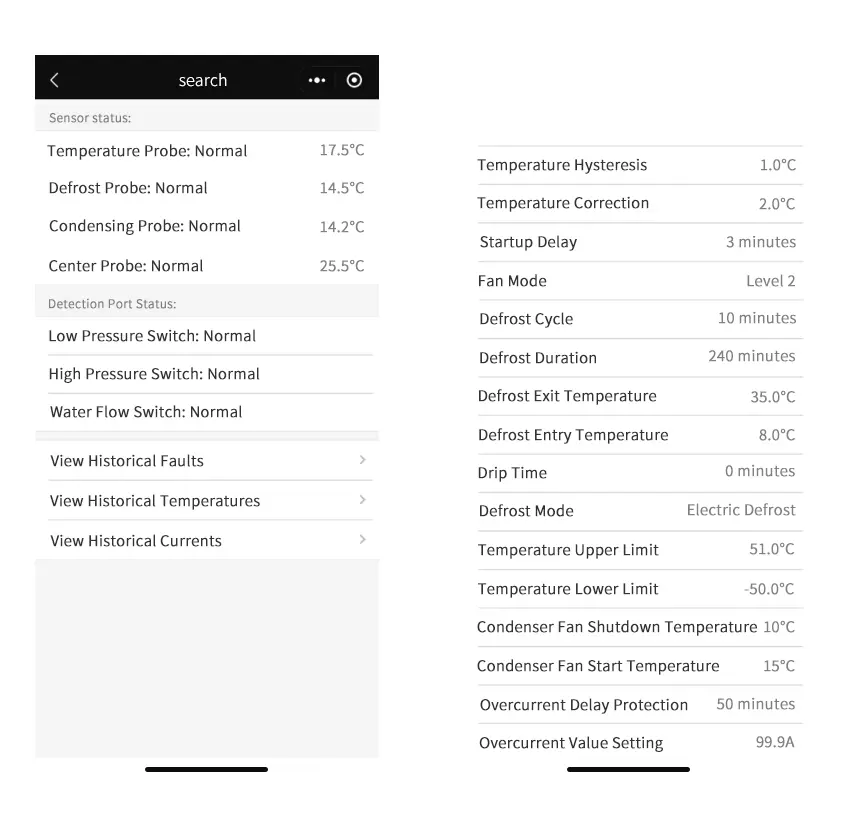Open View Historical Temperatures
This screenshot has width=855, height=813.
(x=155, y=501)
